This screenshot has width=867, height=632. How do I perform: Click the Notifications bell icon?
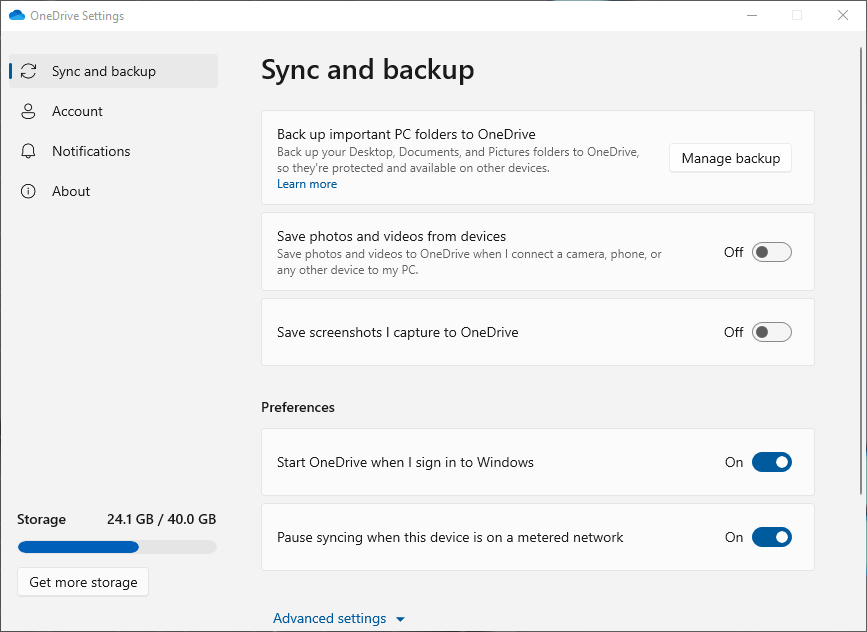point(29,151)
